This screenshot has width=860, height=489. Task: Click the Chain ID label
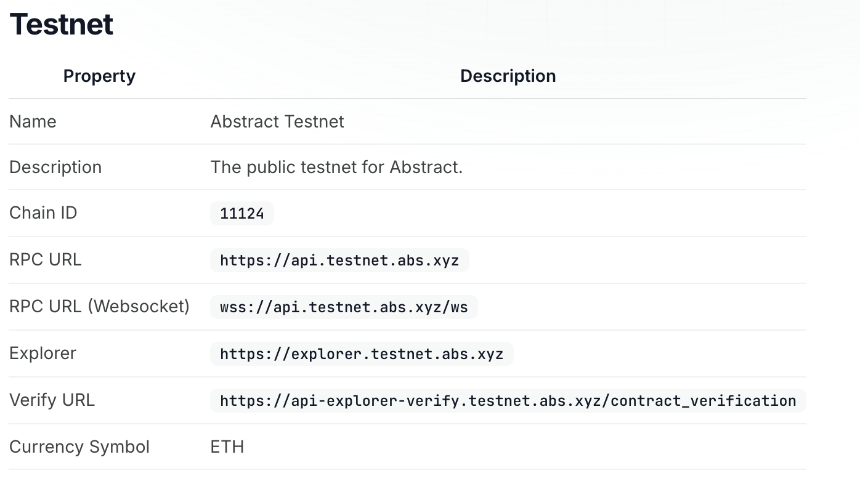(43, 213)
